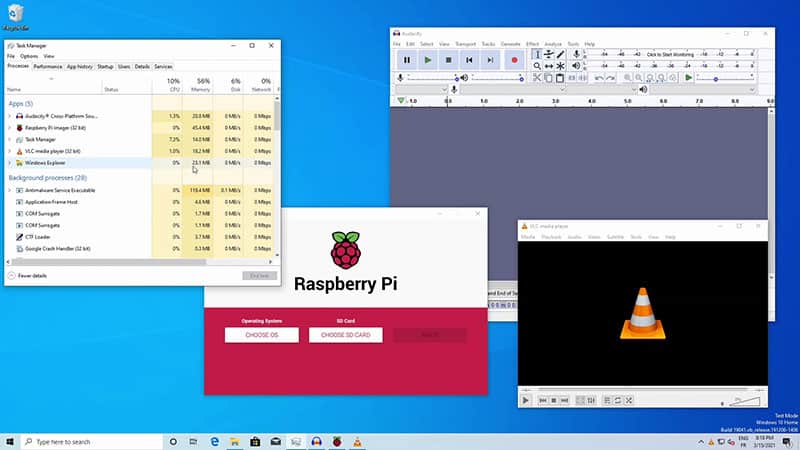The height and width of the screenshot is (450, 800).
Task: Click 'Click to Start Monitoring' meter
Action: (x=670, y=54)
